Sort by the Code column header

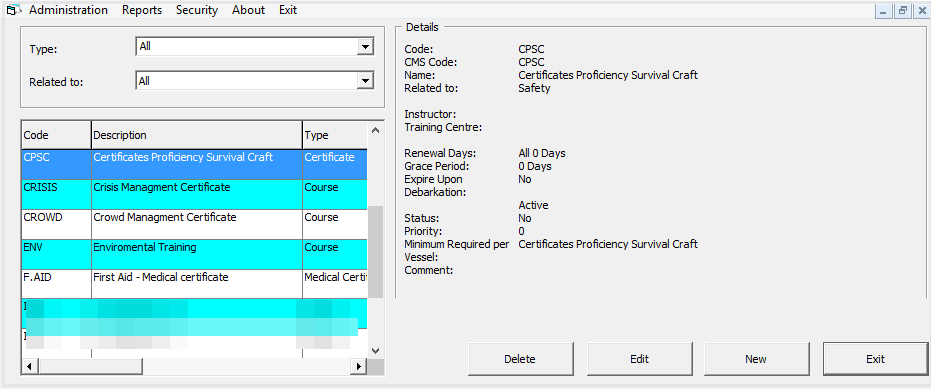click(x=56, y=135)
